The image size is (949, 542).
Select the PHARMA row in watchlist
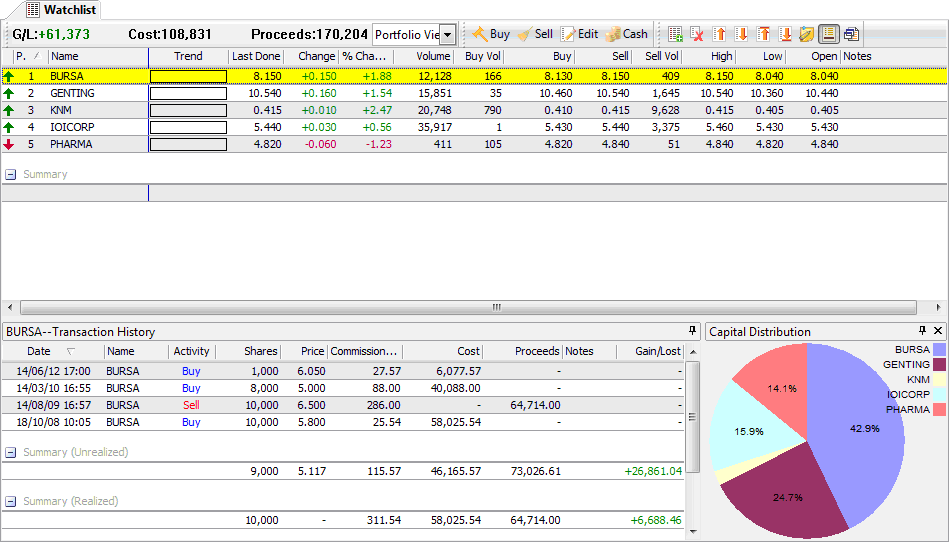[x=474, y=144]
